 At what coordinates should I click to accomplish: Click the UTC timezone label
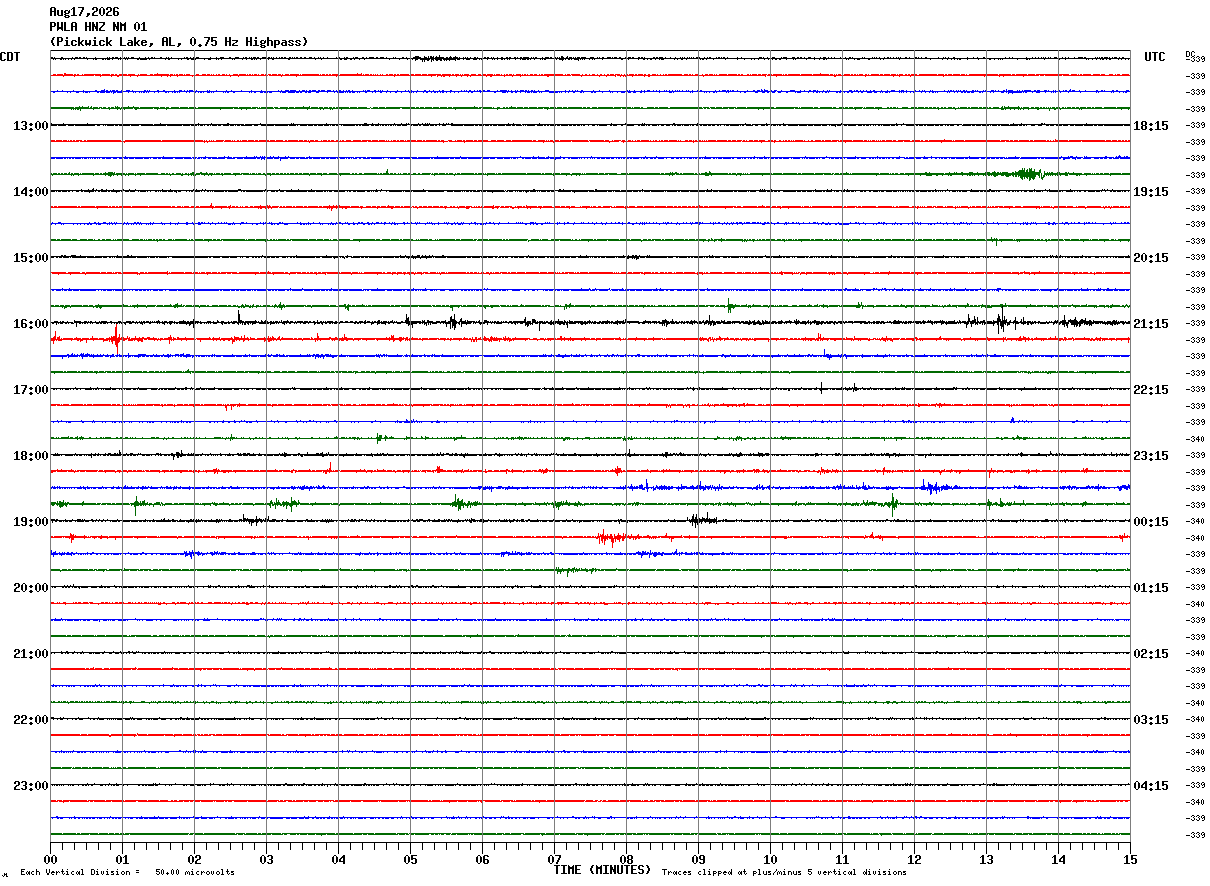(1155, 57)
